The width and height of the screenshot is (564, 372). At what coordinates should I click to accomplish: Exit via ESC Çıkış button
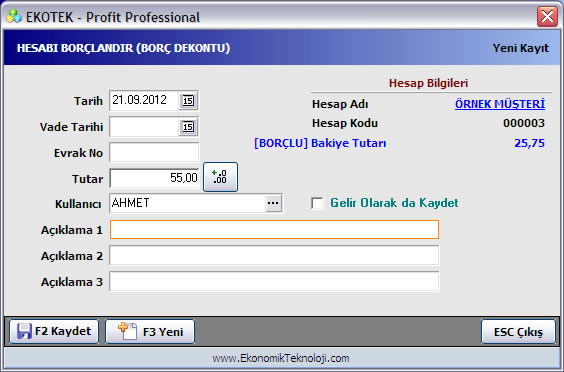pyautogui.click(x=518, y=331)
